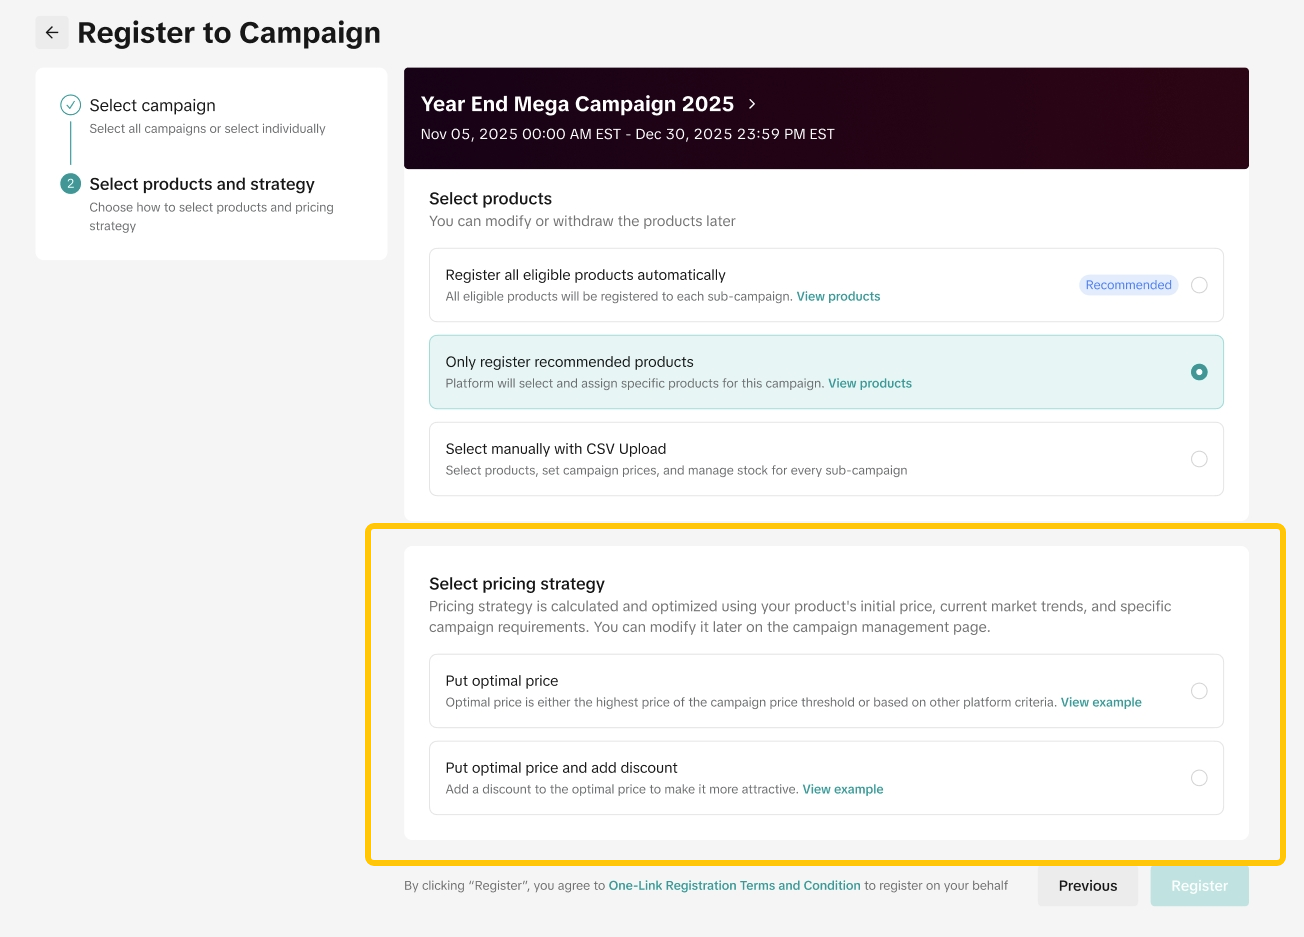Open the Year End Mega Campaign 2025 title
This screenshot has height=937, width=1304.
[577, 104]
